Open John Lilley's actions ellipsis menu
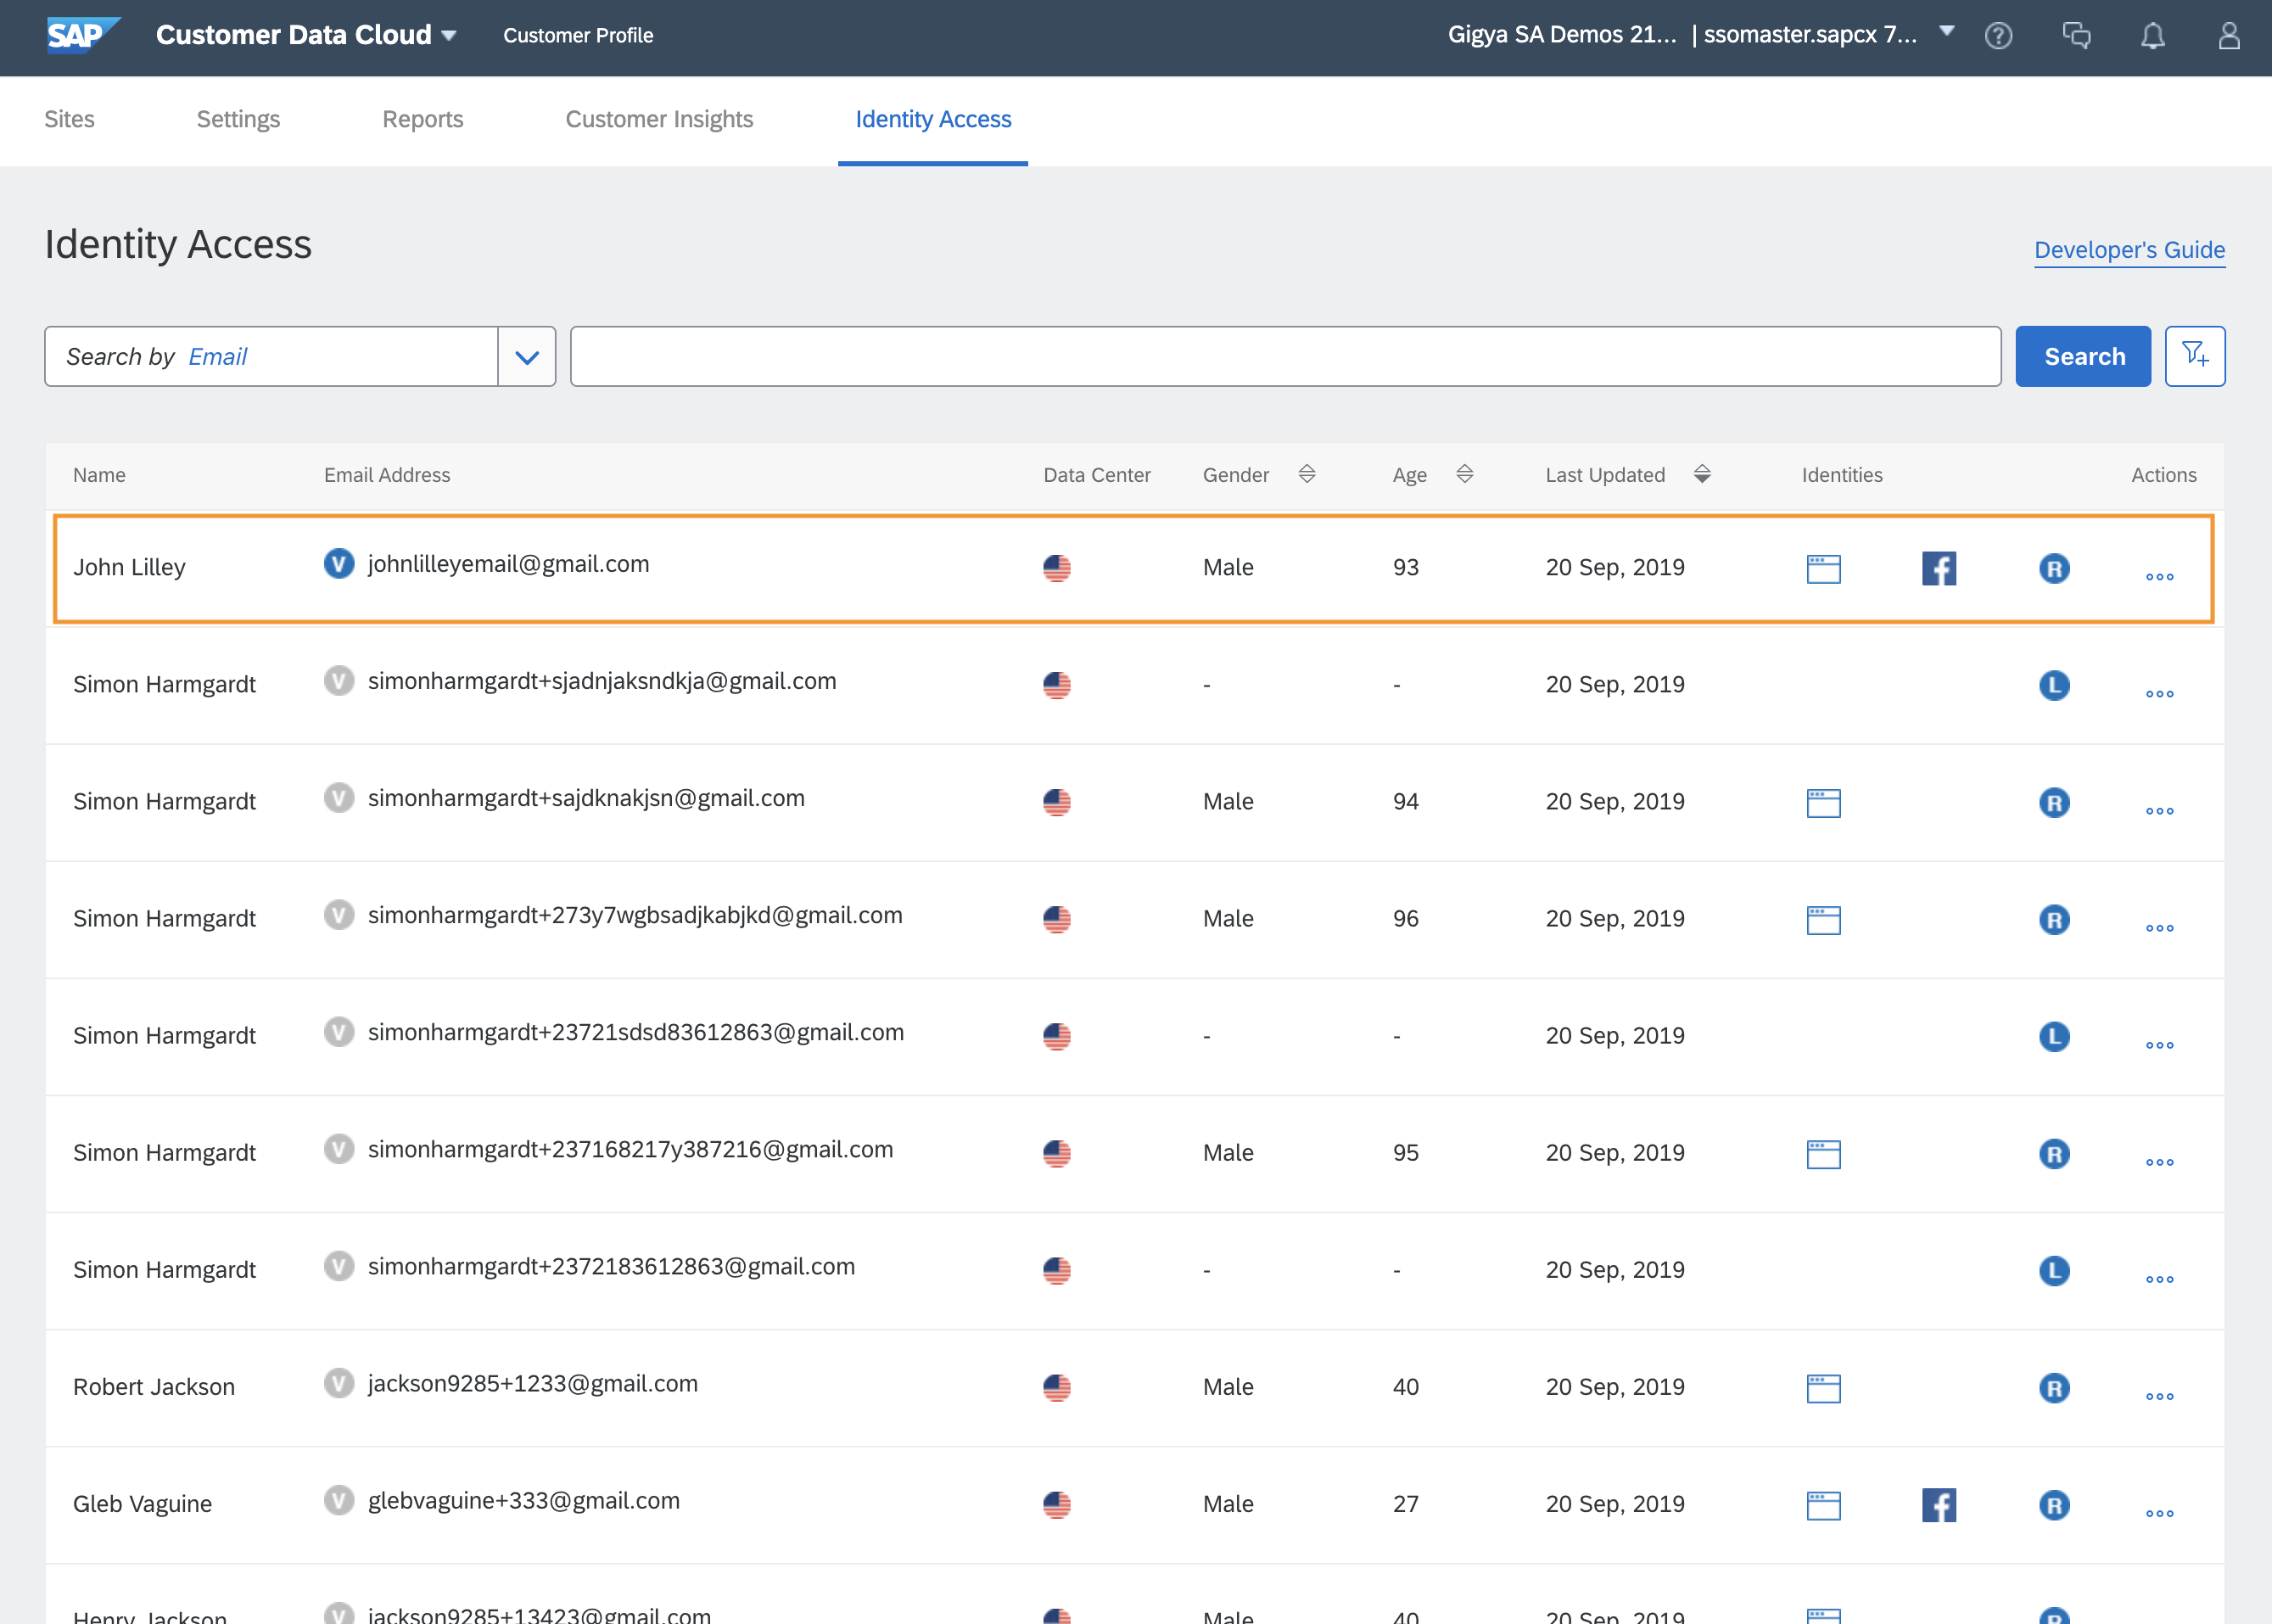Image resolution: width=2272 pixels, height=1624 pixels. (x=2159, y=576)
